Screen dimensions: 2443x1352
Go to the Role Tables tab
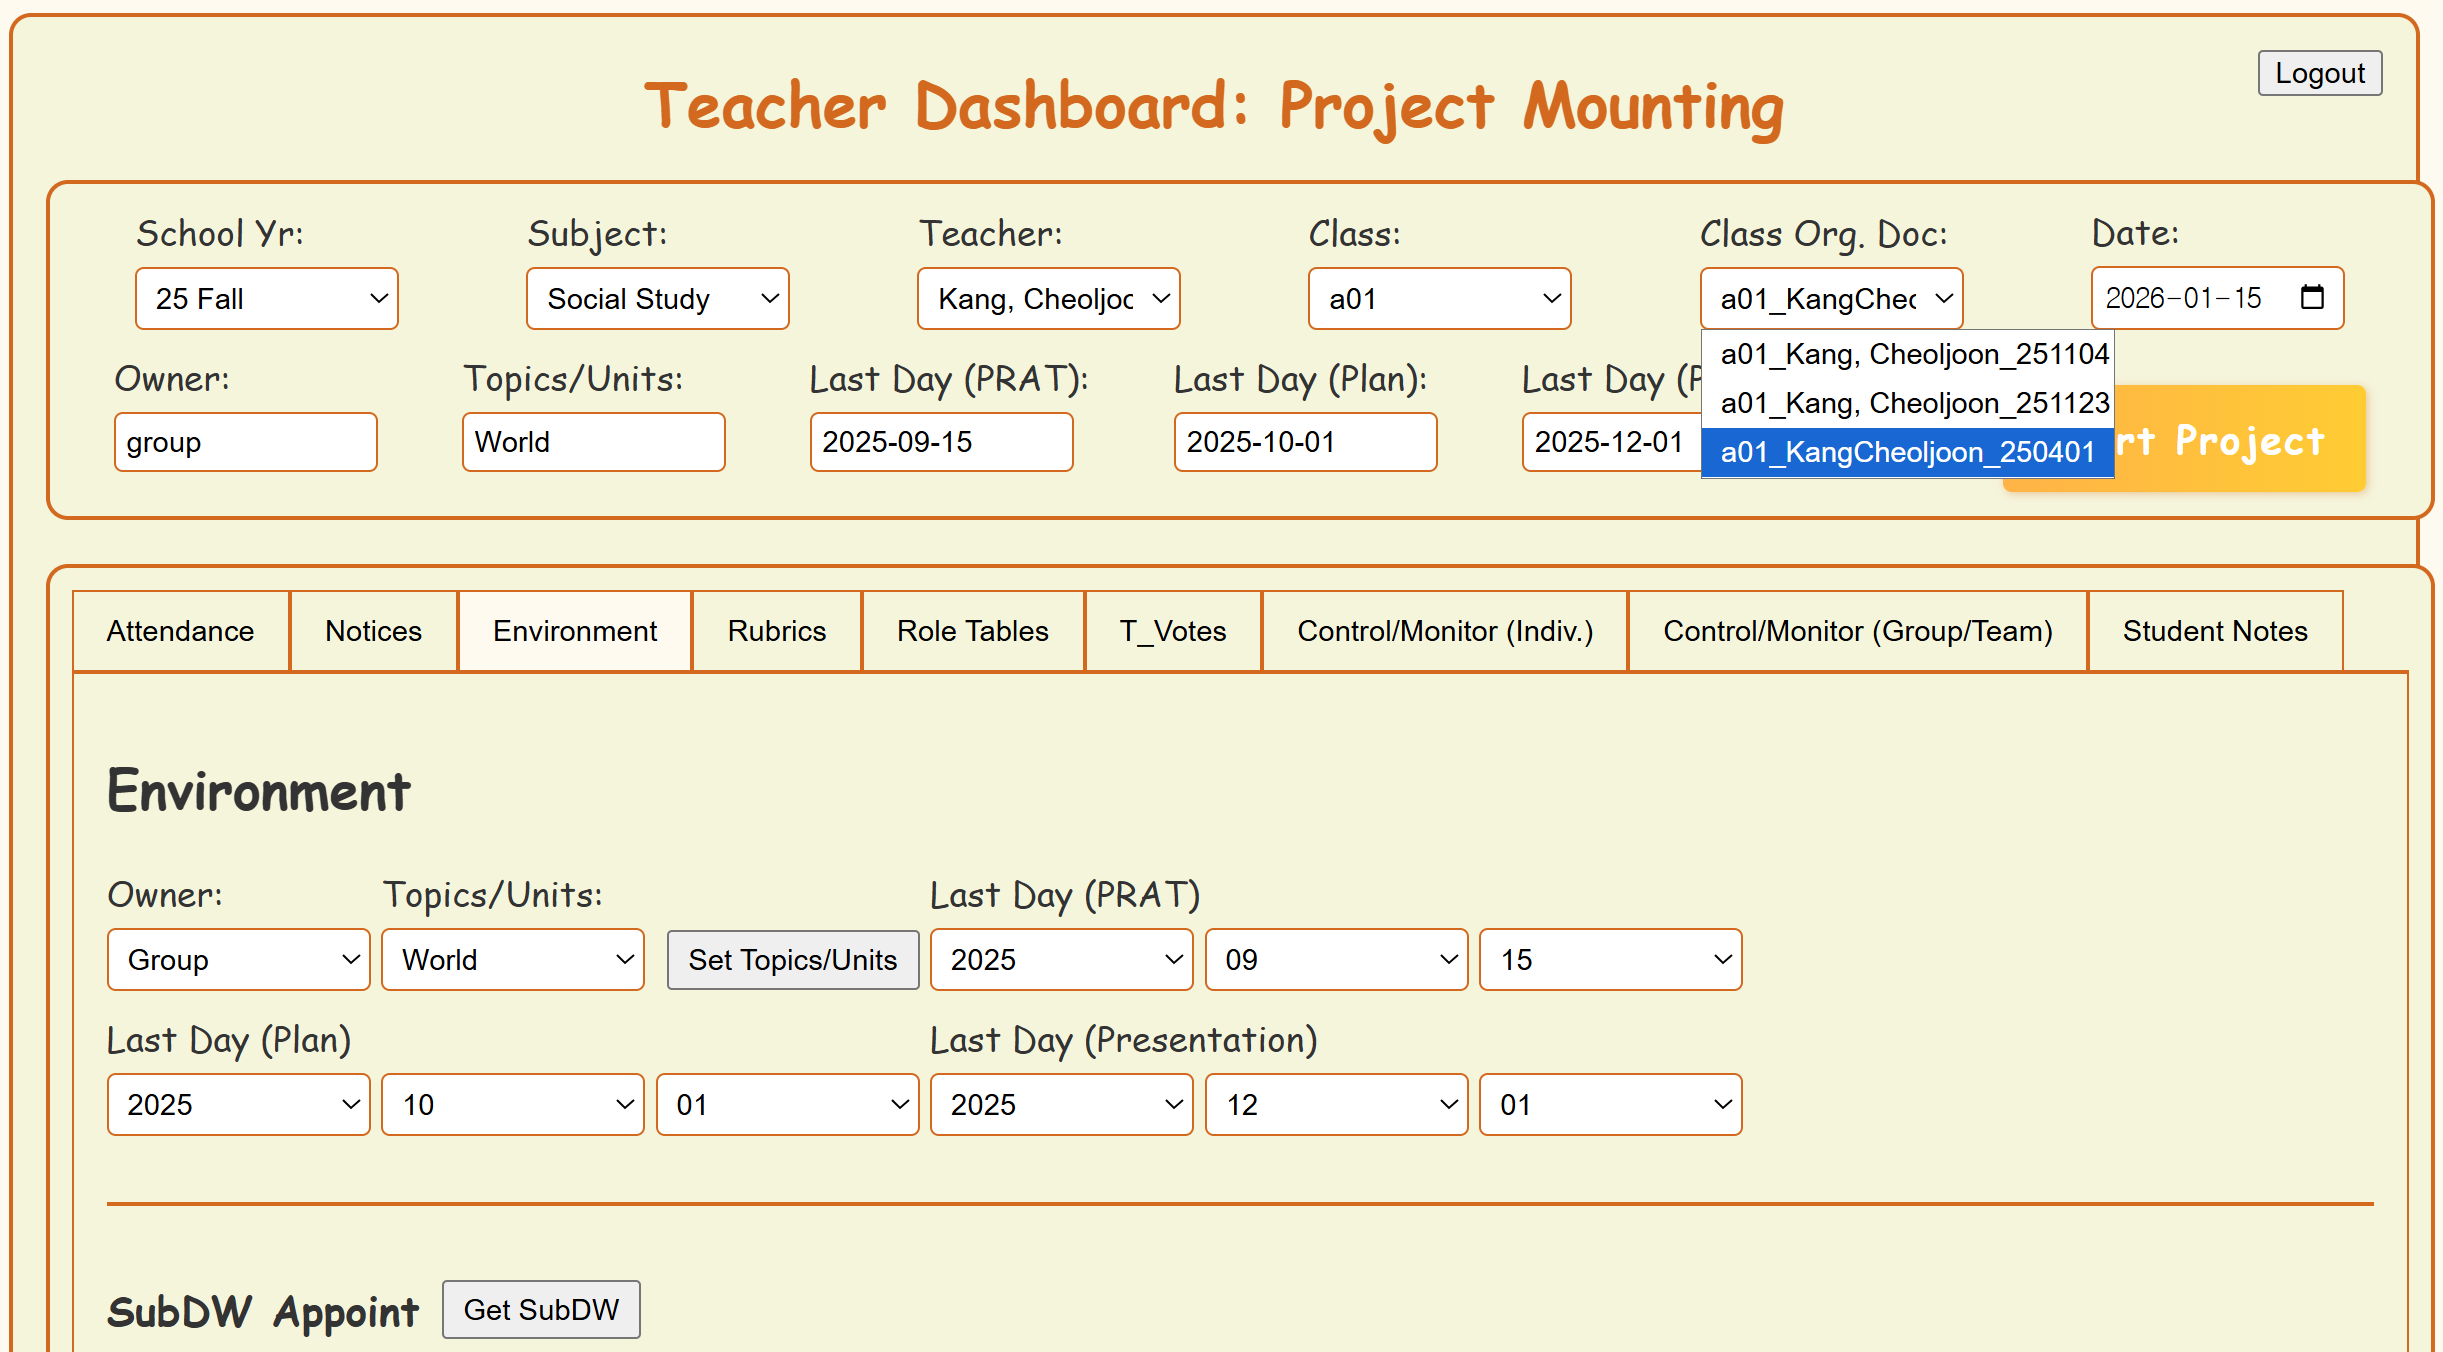(972, 631)
